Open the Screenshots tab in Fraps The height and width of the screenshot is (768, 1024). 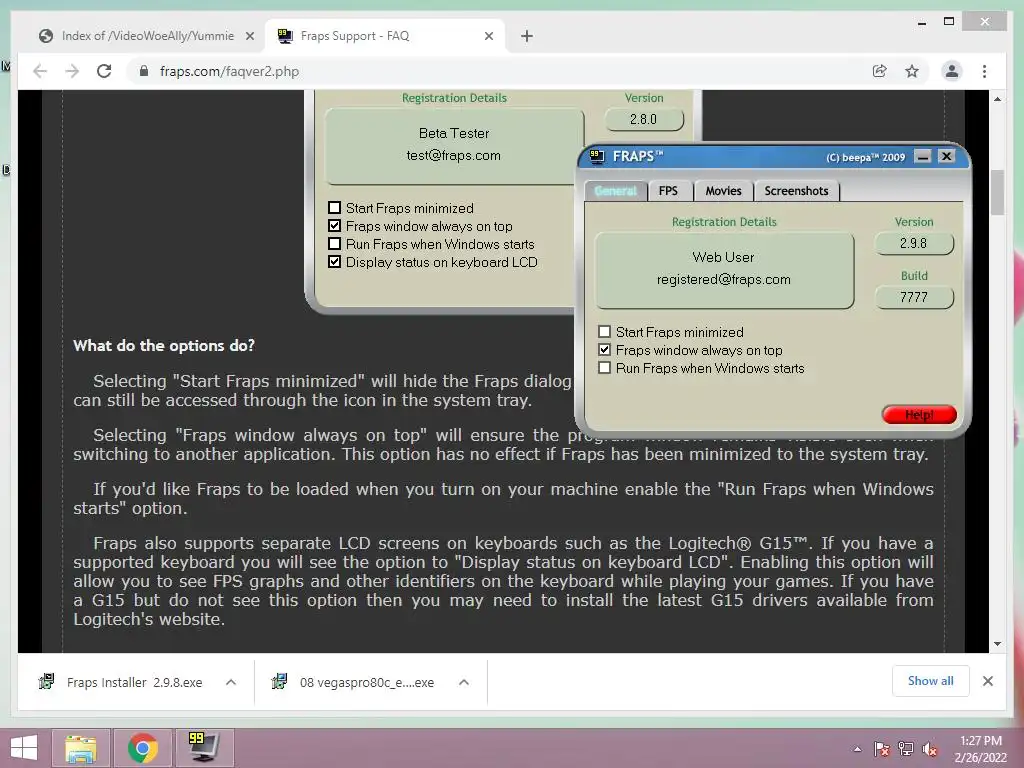point(796,191)
